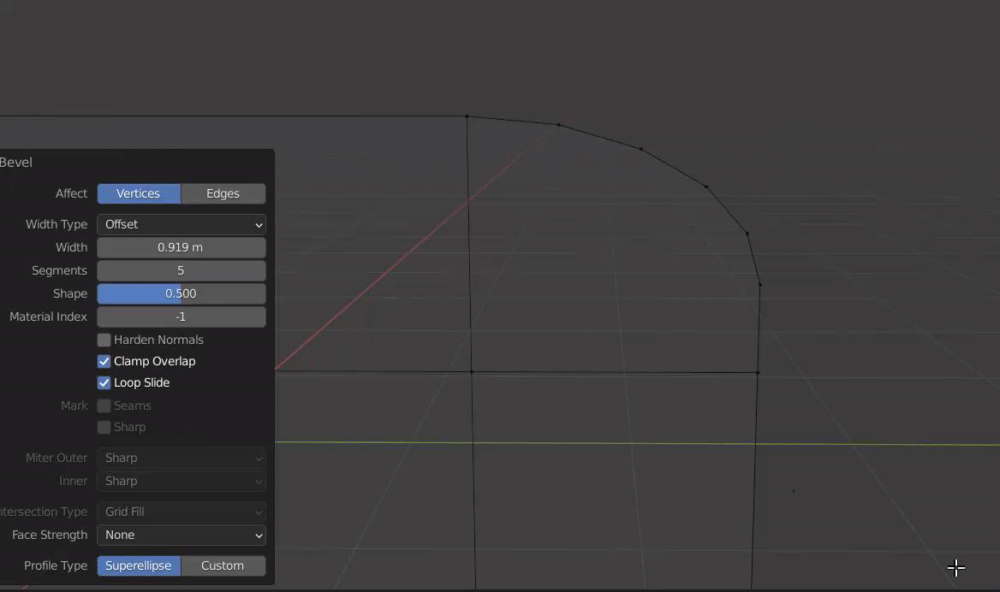Image resolution: width=1000 pixels, height=592 pixels.
Task: Enable the Harden Normals checkbox
Action: (104, 340)
